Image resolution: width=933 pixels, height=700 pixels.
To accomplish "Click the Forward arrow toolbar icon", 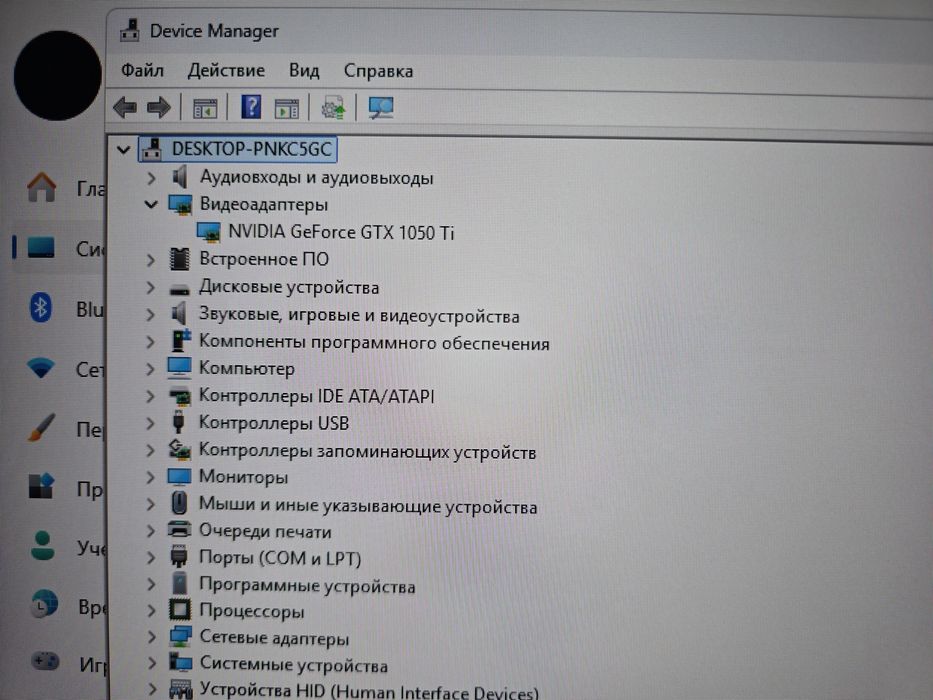I will 158,108.
